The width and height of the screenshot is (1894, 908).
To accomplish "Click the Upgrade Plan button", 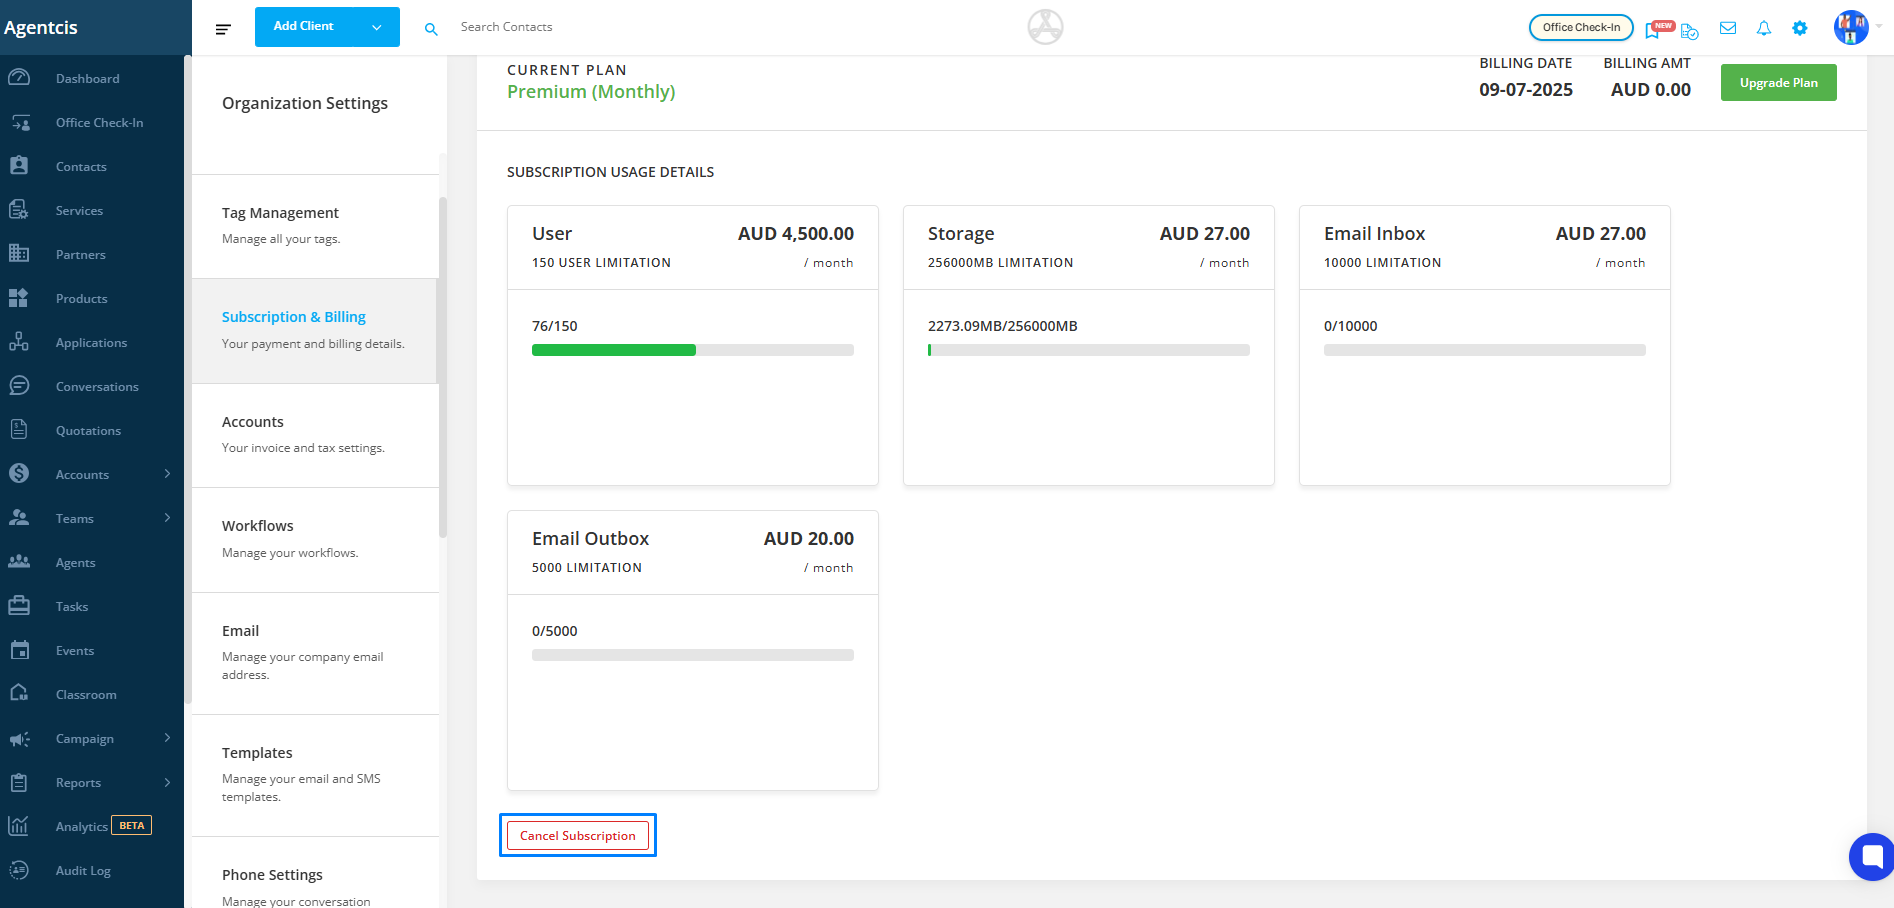I will (x=1778, y=83).
